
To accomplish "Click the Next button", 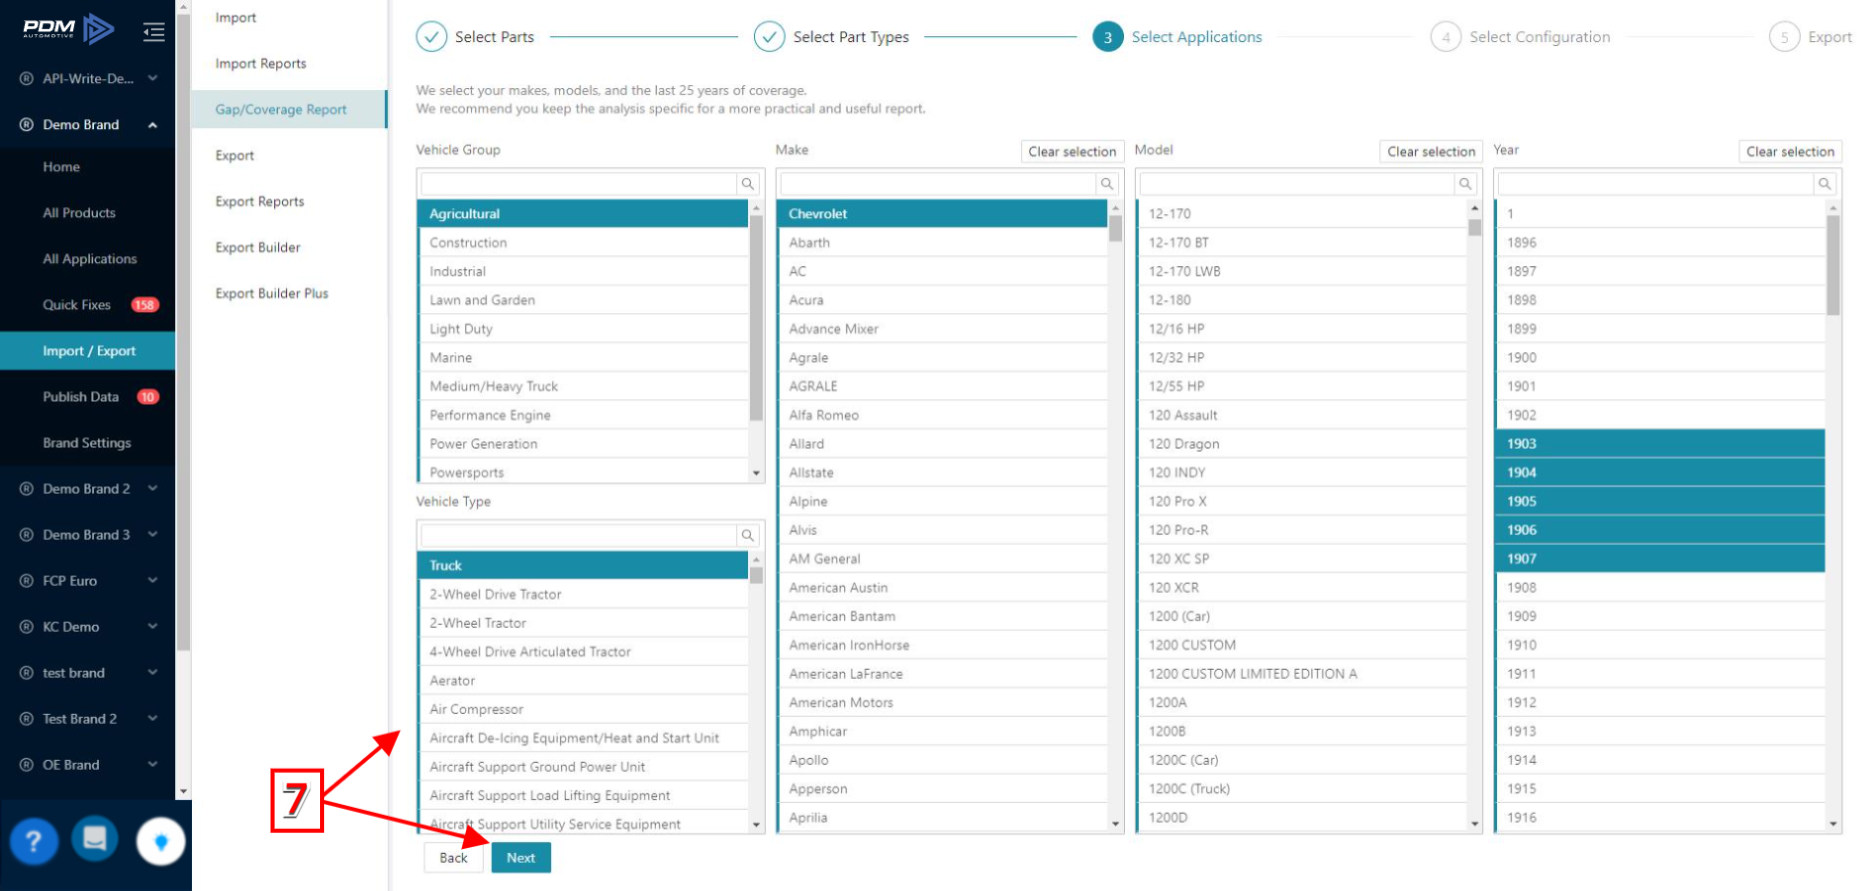I will 520,858.
